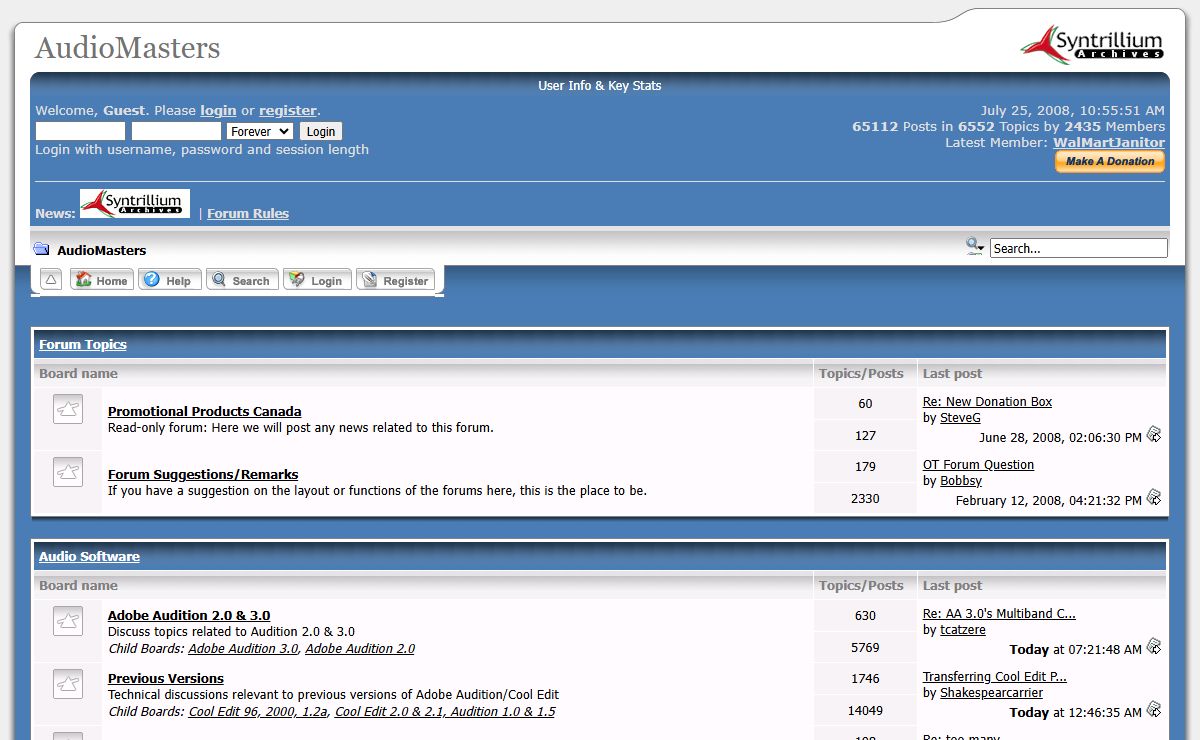The image size is (1200, 740).
Task: Follow the register link in welcome text
Action: click(x=288, y=111)
